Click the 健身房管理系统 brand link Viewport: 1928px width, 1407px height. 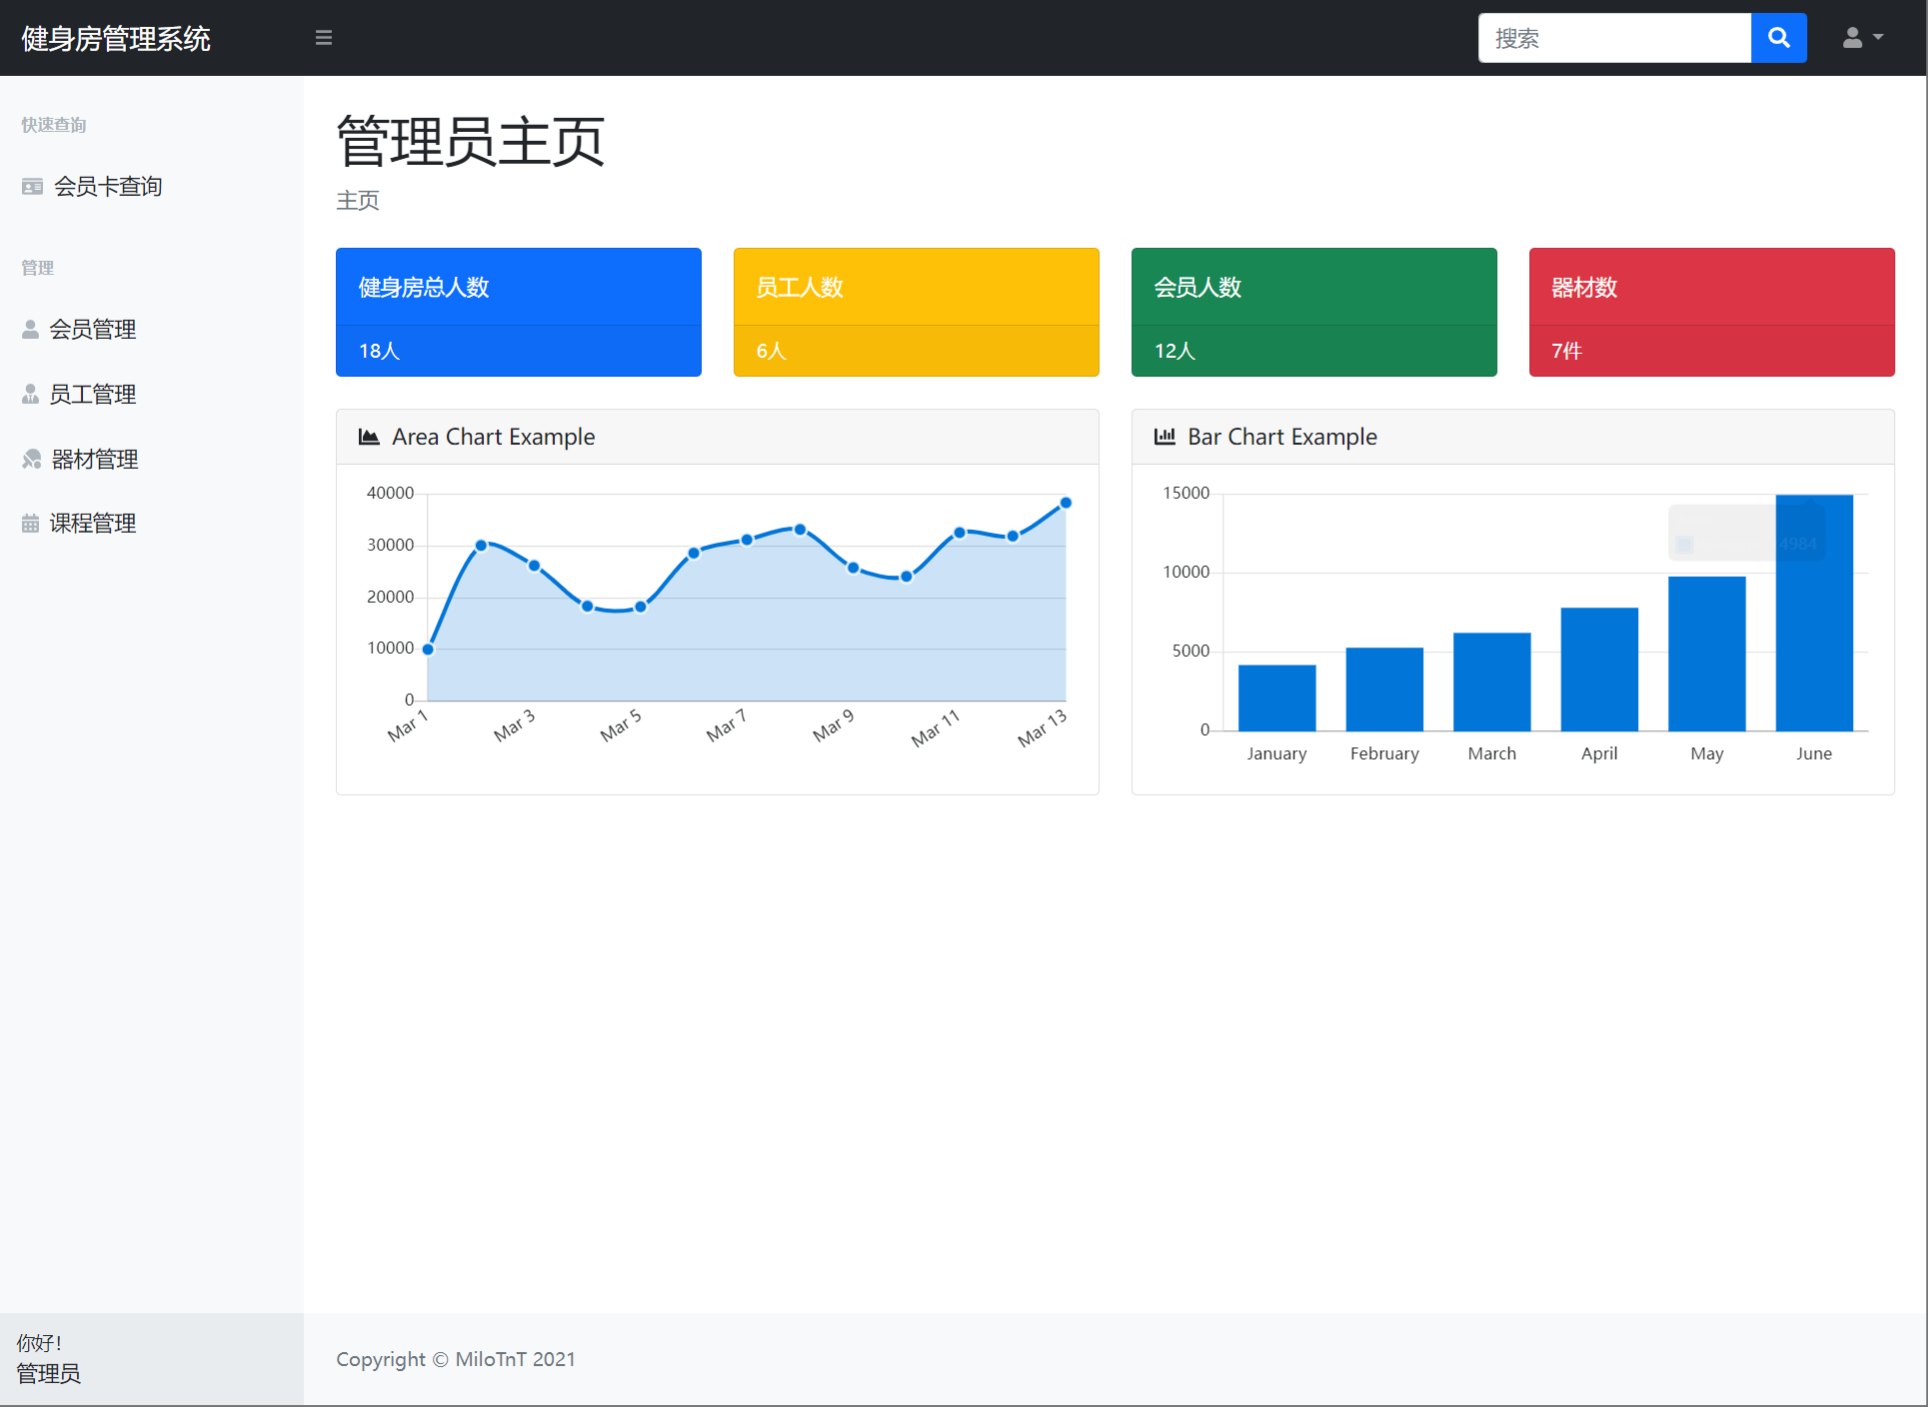point(116,38)
